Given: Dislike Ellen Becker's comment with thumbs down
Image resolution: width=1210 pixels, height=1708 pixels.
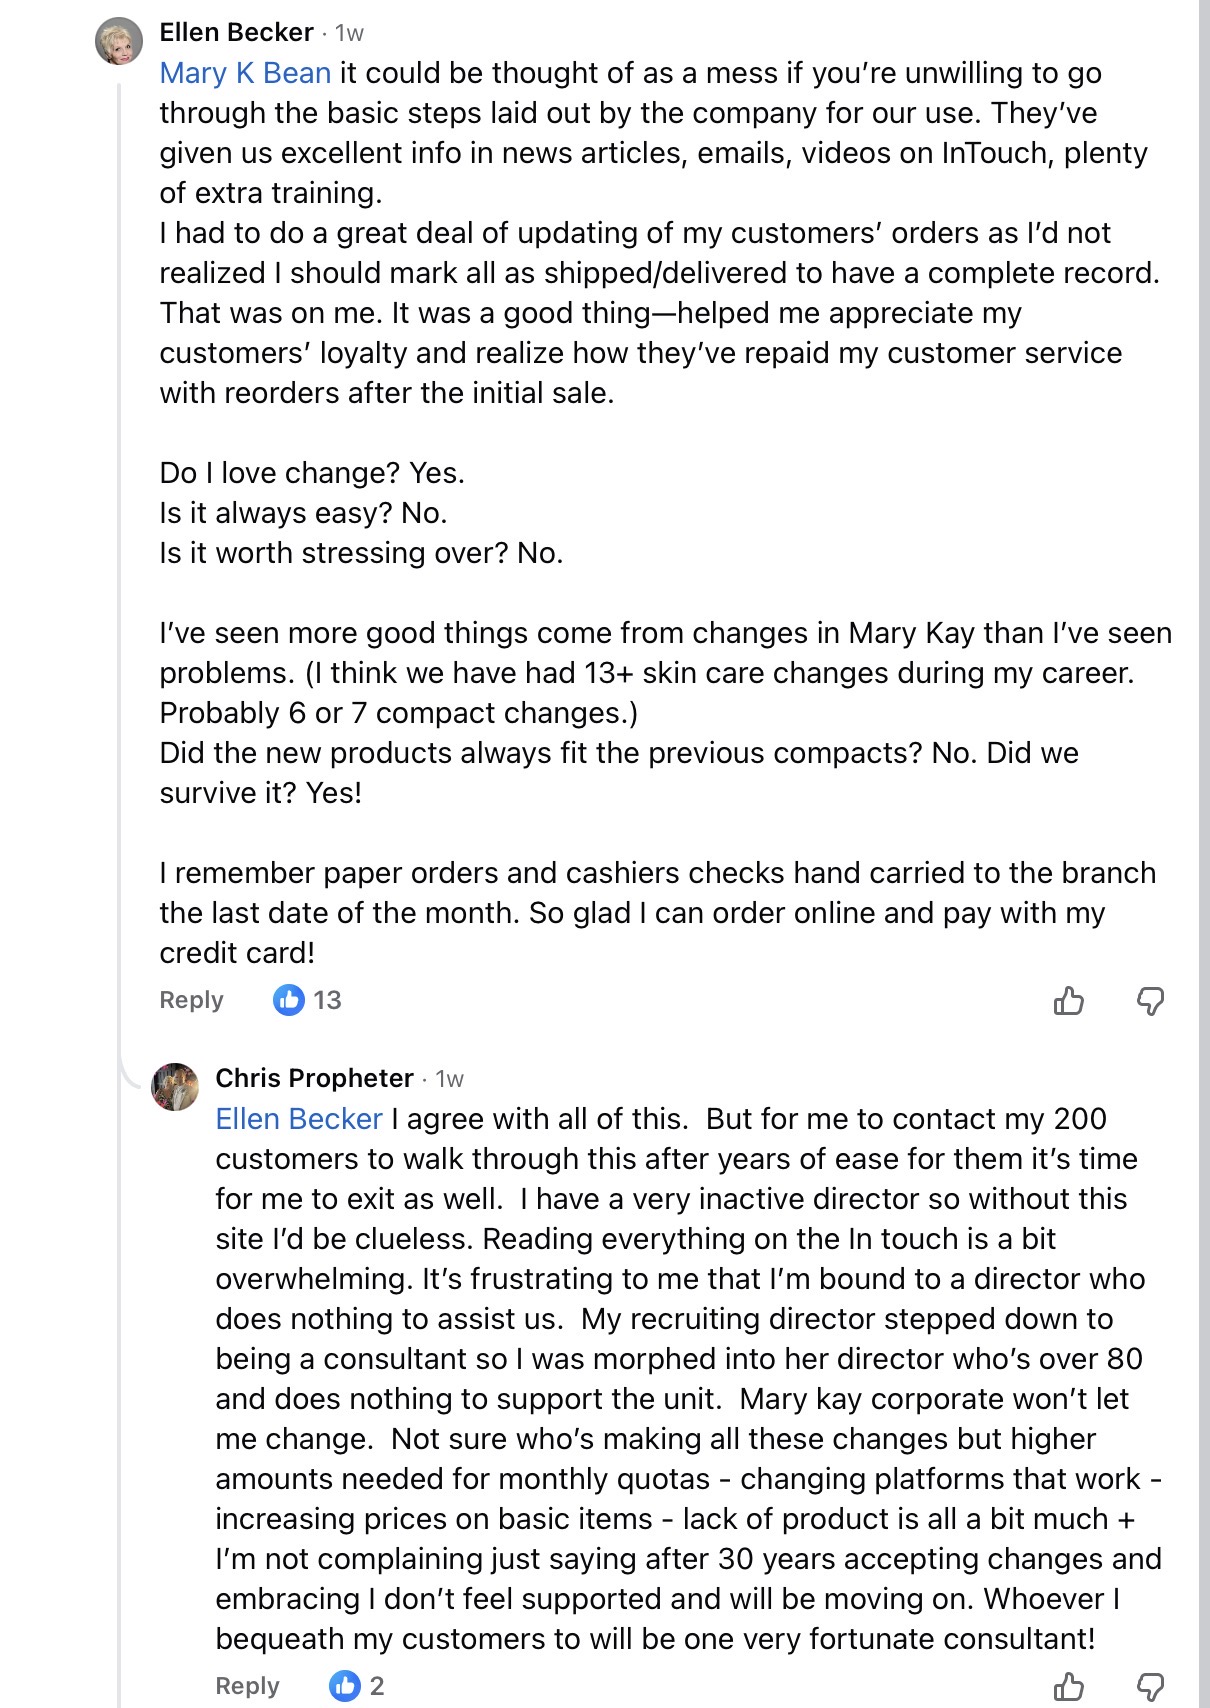Looking at the screenshot, I should 1151,1000.
